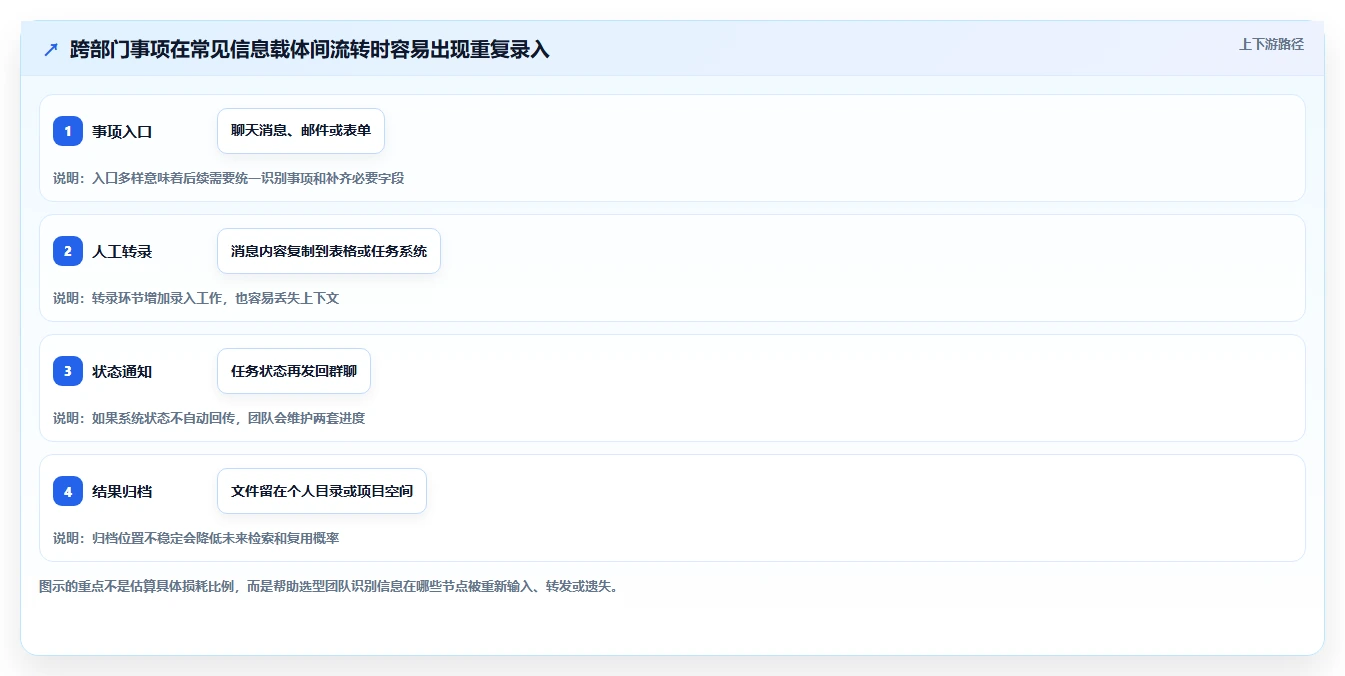This screenshot has height=676, width=1345.
Task: Click the footer text 图示的重点不是估算具体损耗比例
Action: [x=329, y=586]
